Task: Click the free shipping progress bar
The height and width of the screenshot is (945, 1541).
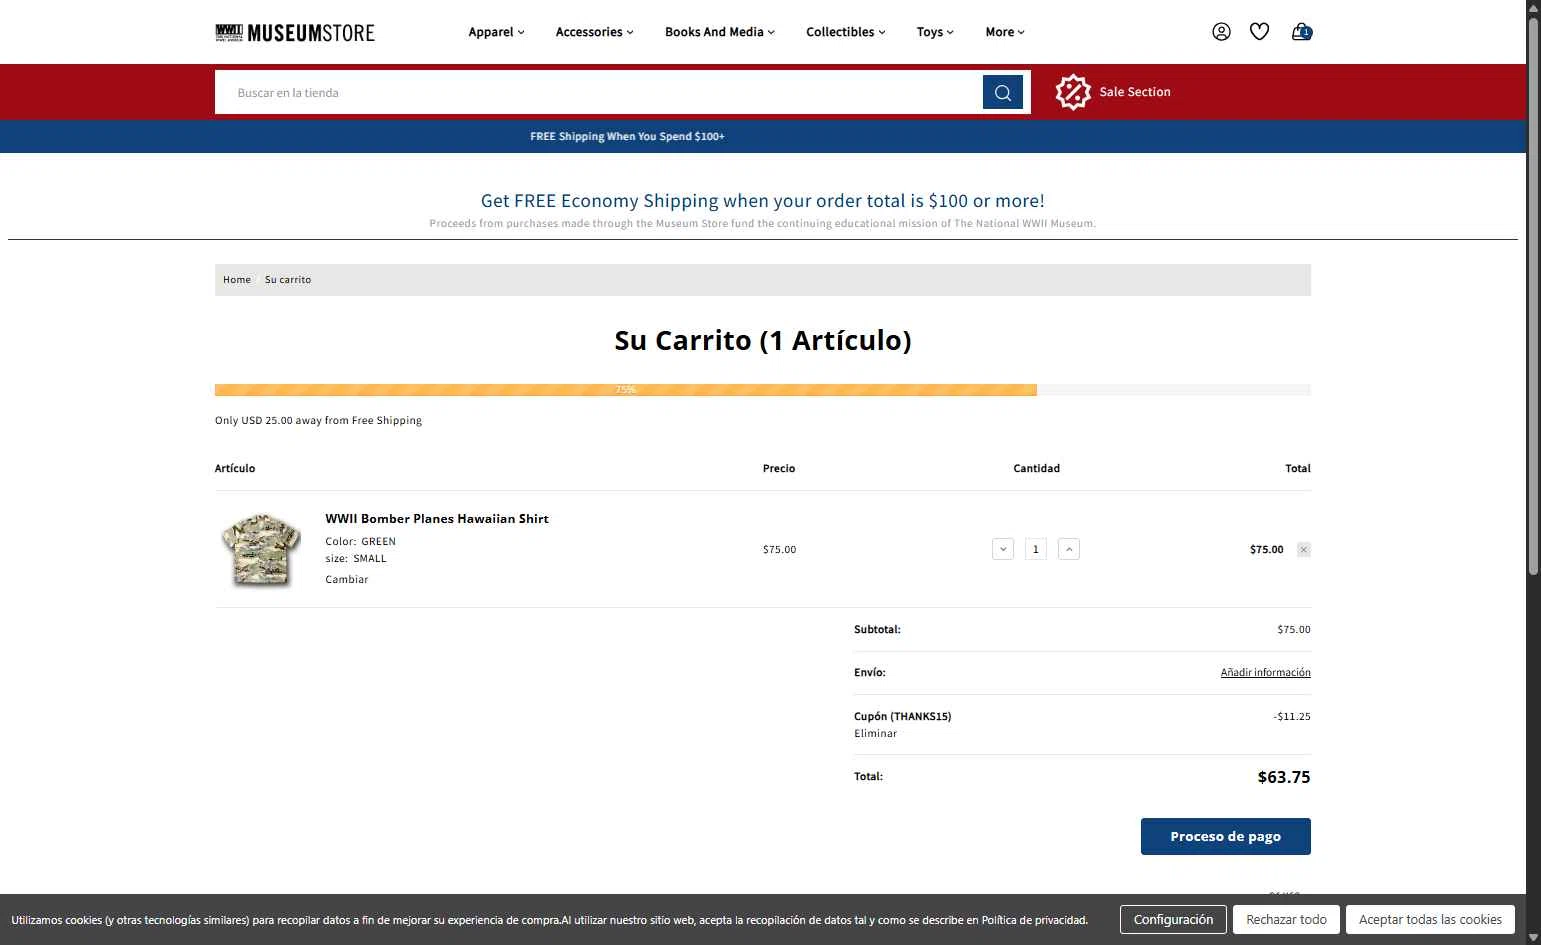Action: click(763, 390)
